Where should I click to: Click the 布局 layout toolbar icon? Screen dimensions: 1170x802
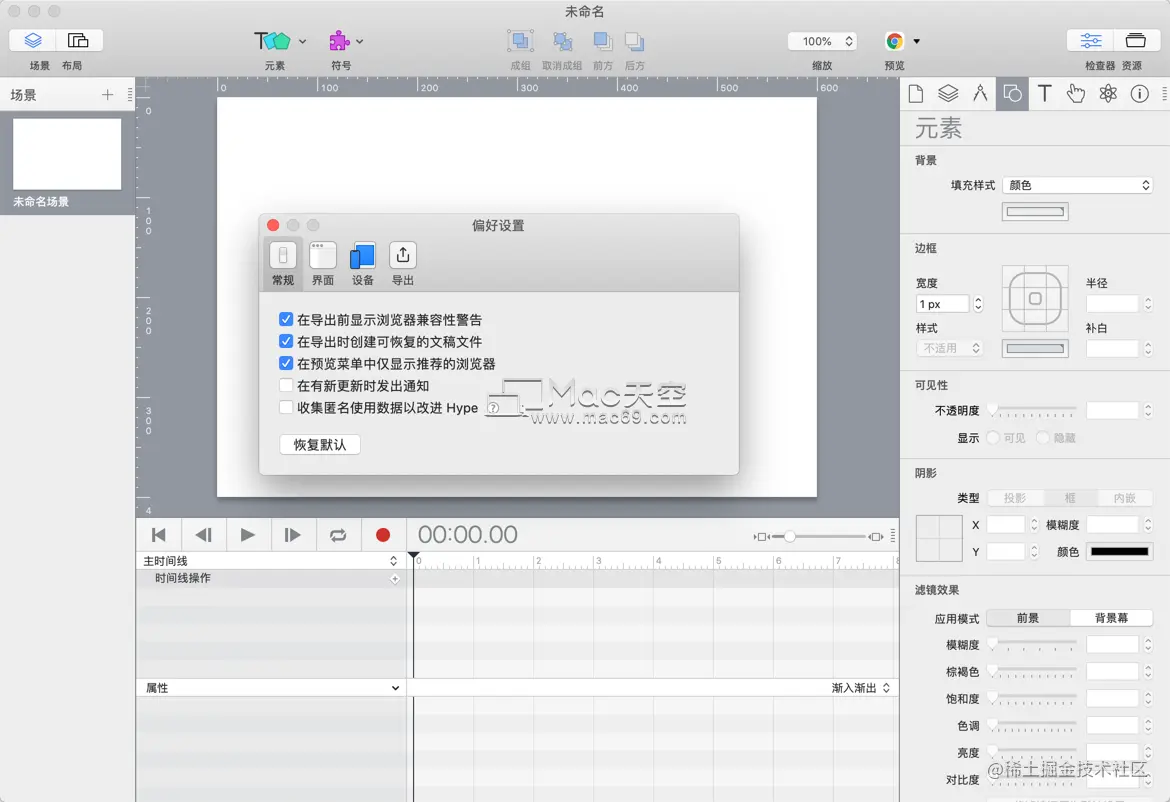78,40
